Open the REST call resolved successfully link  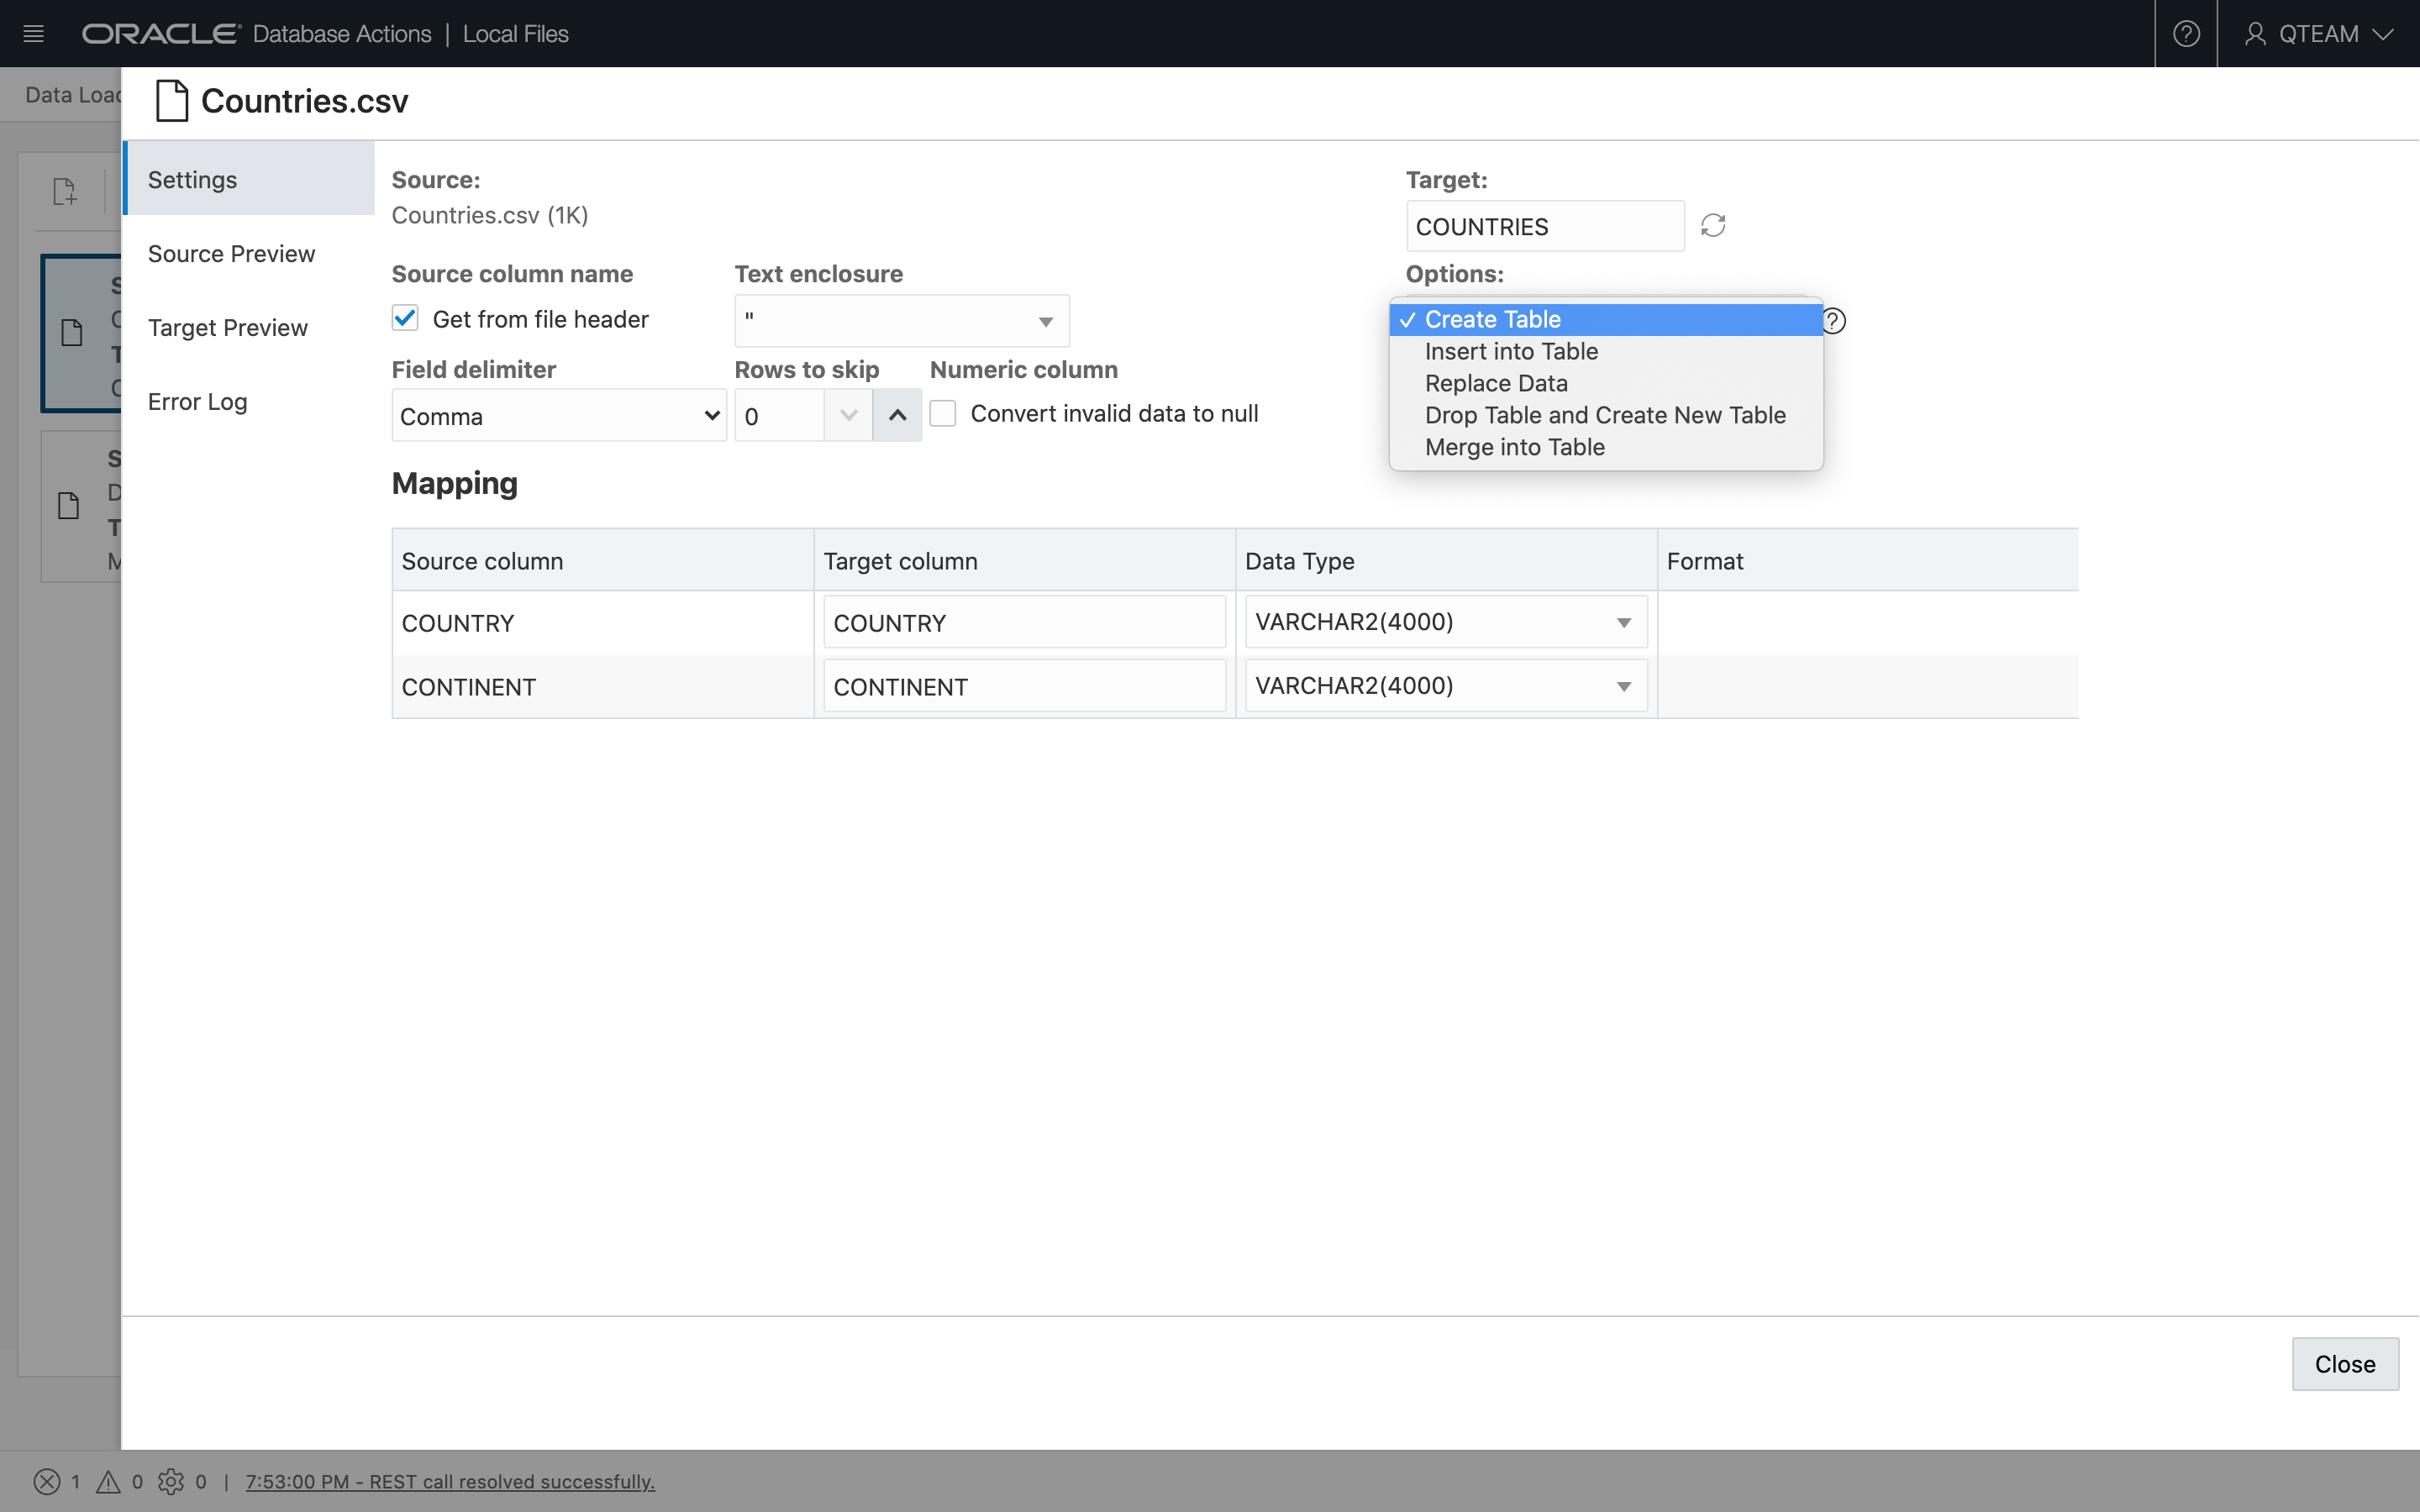450,1481
